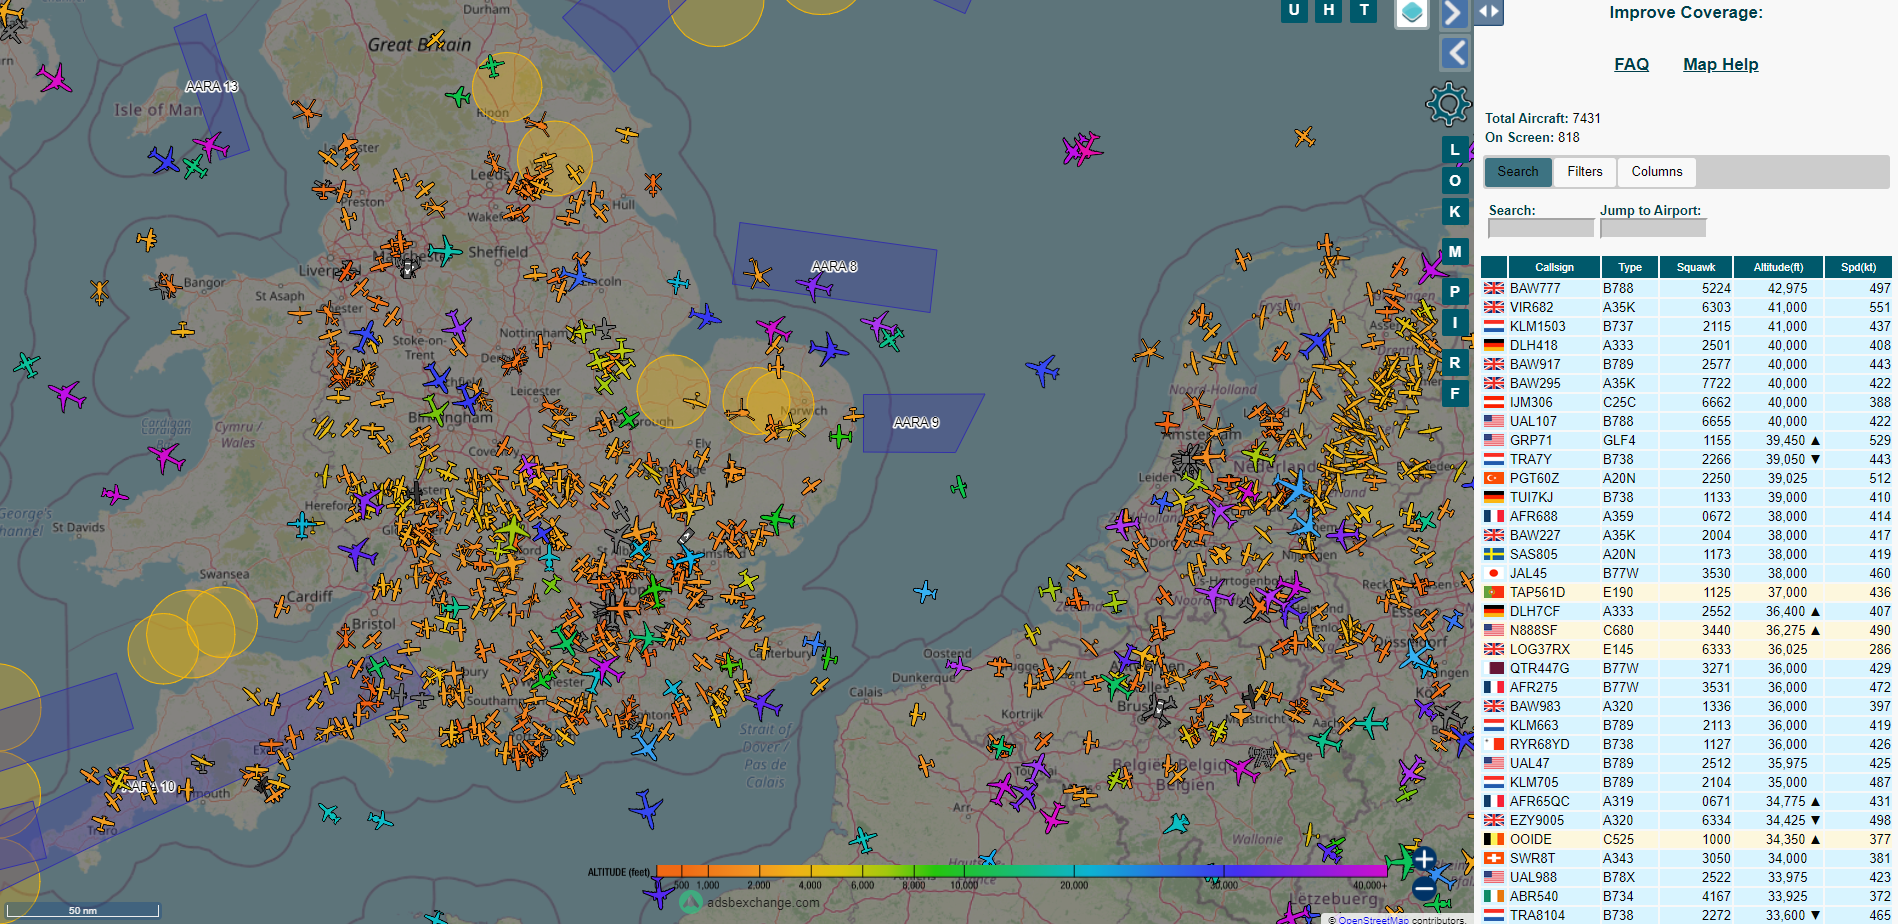Click the Portuguese flag beside TAP561D
The width and height of the screenshot is (1898, 924).
[1494, 592]
